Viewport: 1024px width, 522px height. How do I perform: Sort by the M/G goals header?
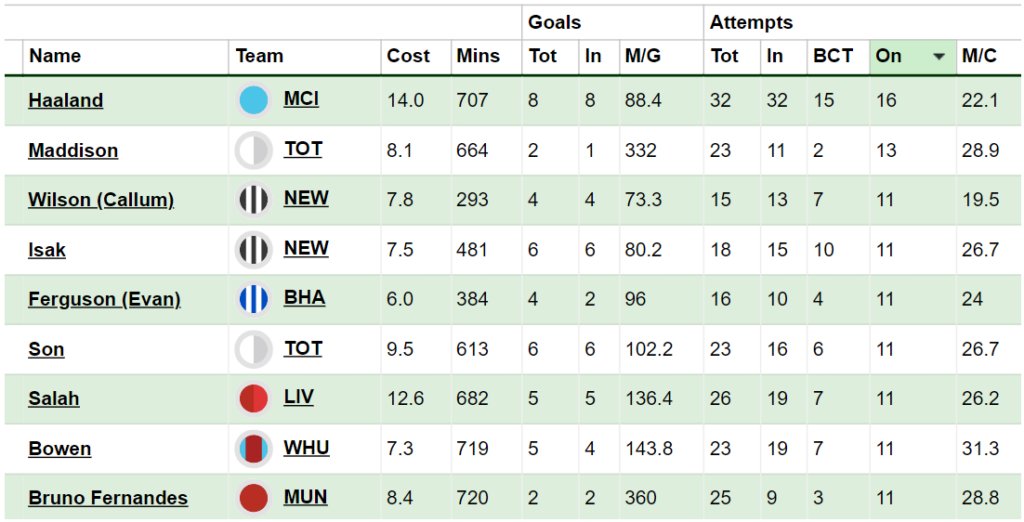coord(643,56)
